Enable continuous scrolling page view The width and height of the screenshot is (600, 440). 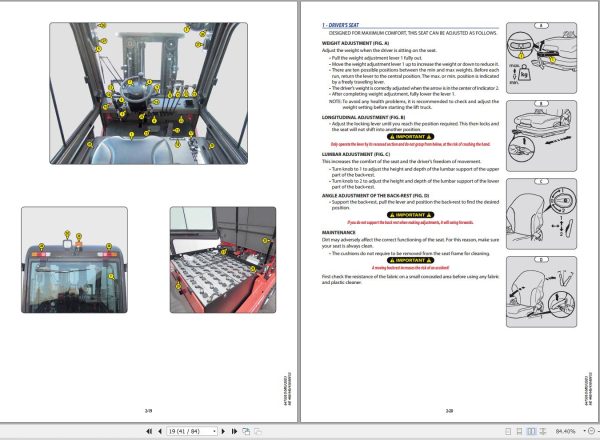[x=519, y=431]
